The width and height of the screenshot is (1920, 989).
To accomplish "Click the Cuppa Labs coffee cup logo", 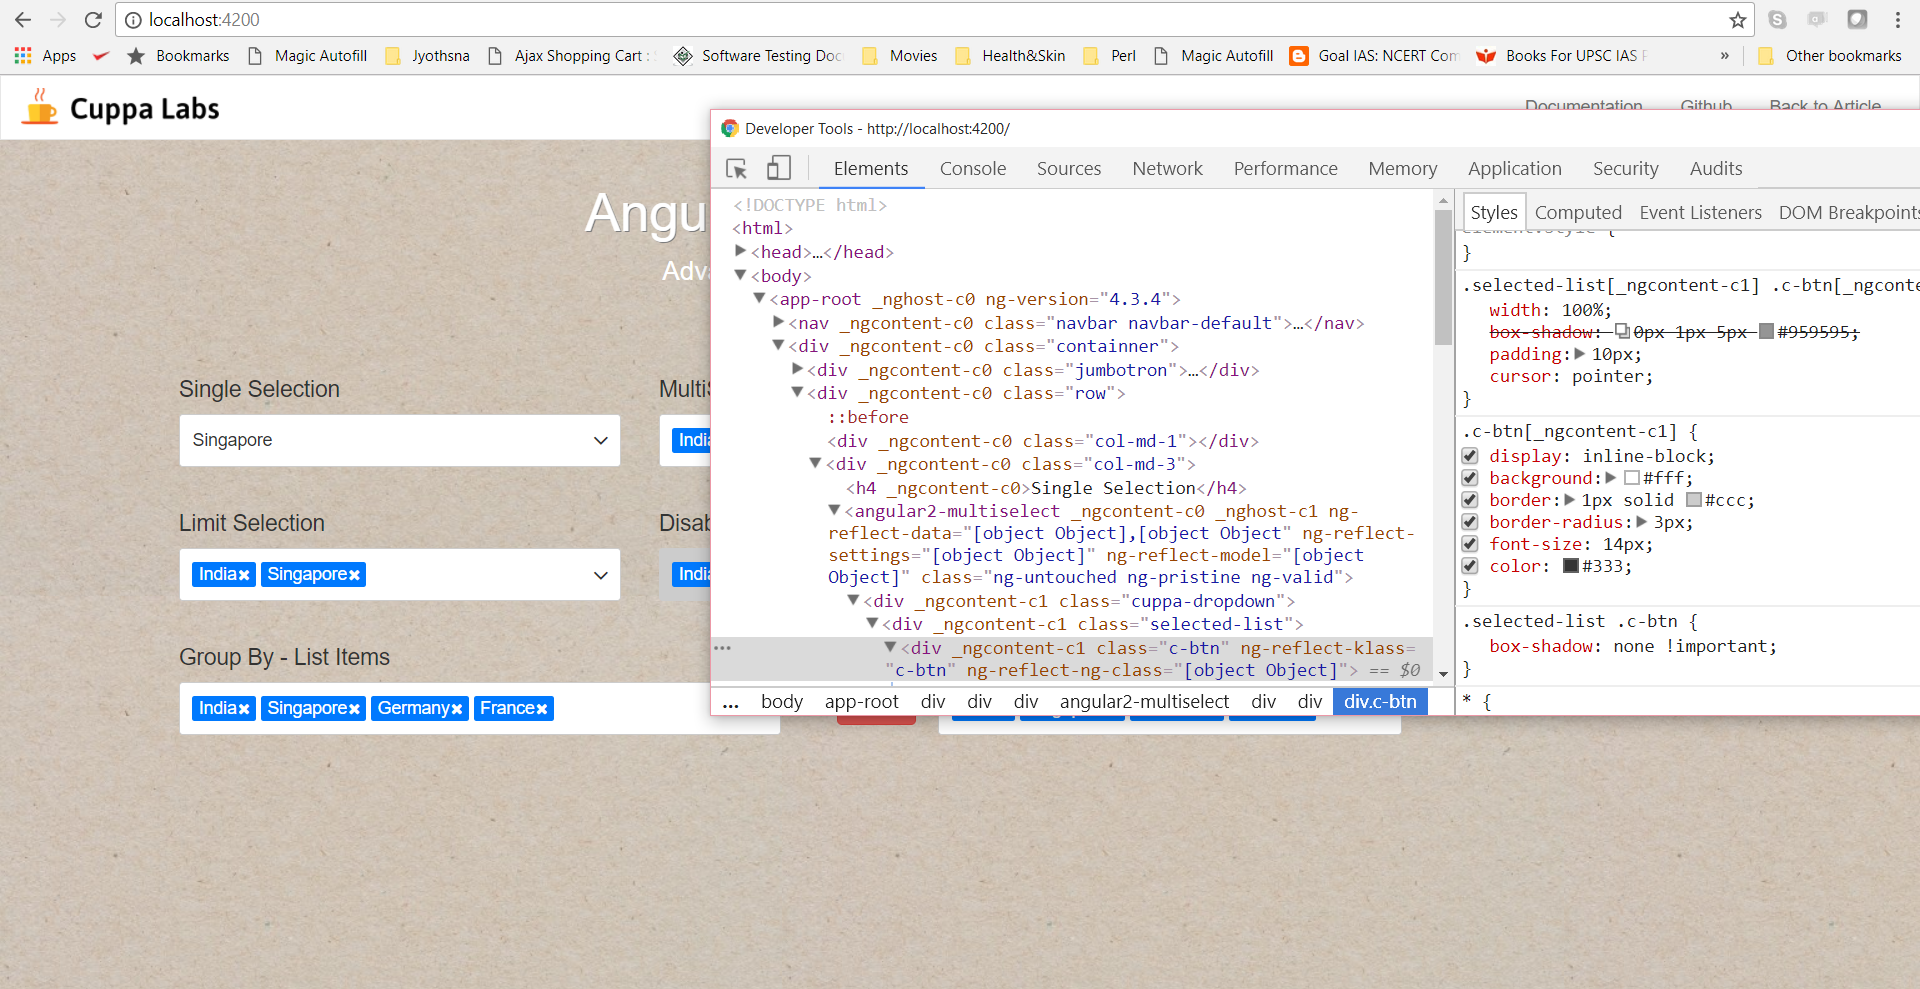I will (x=40, y=107).
